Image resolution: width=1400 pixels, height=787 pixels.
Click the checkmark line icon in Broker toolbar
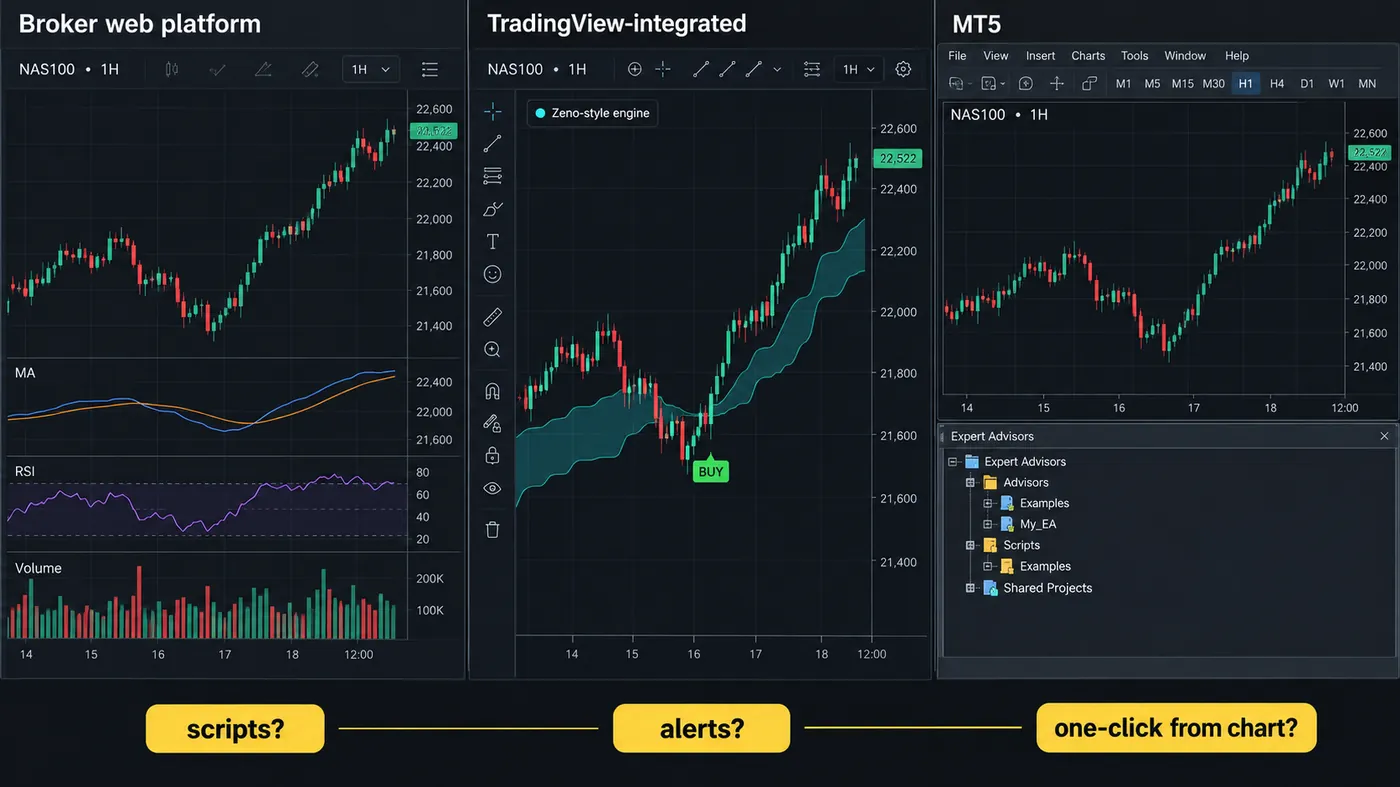point(217,69)
